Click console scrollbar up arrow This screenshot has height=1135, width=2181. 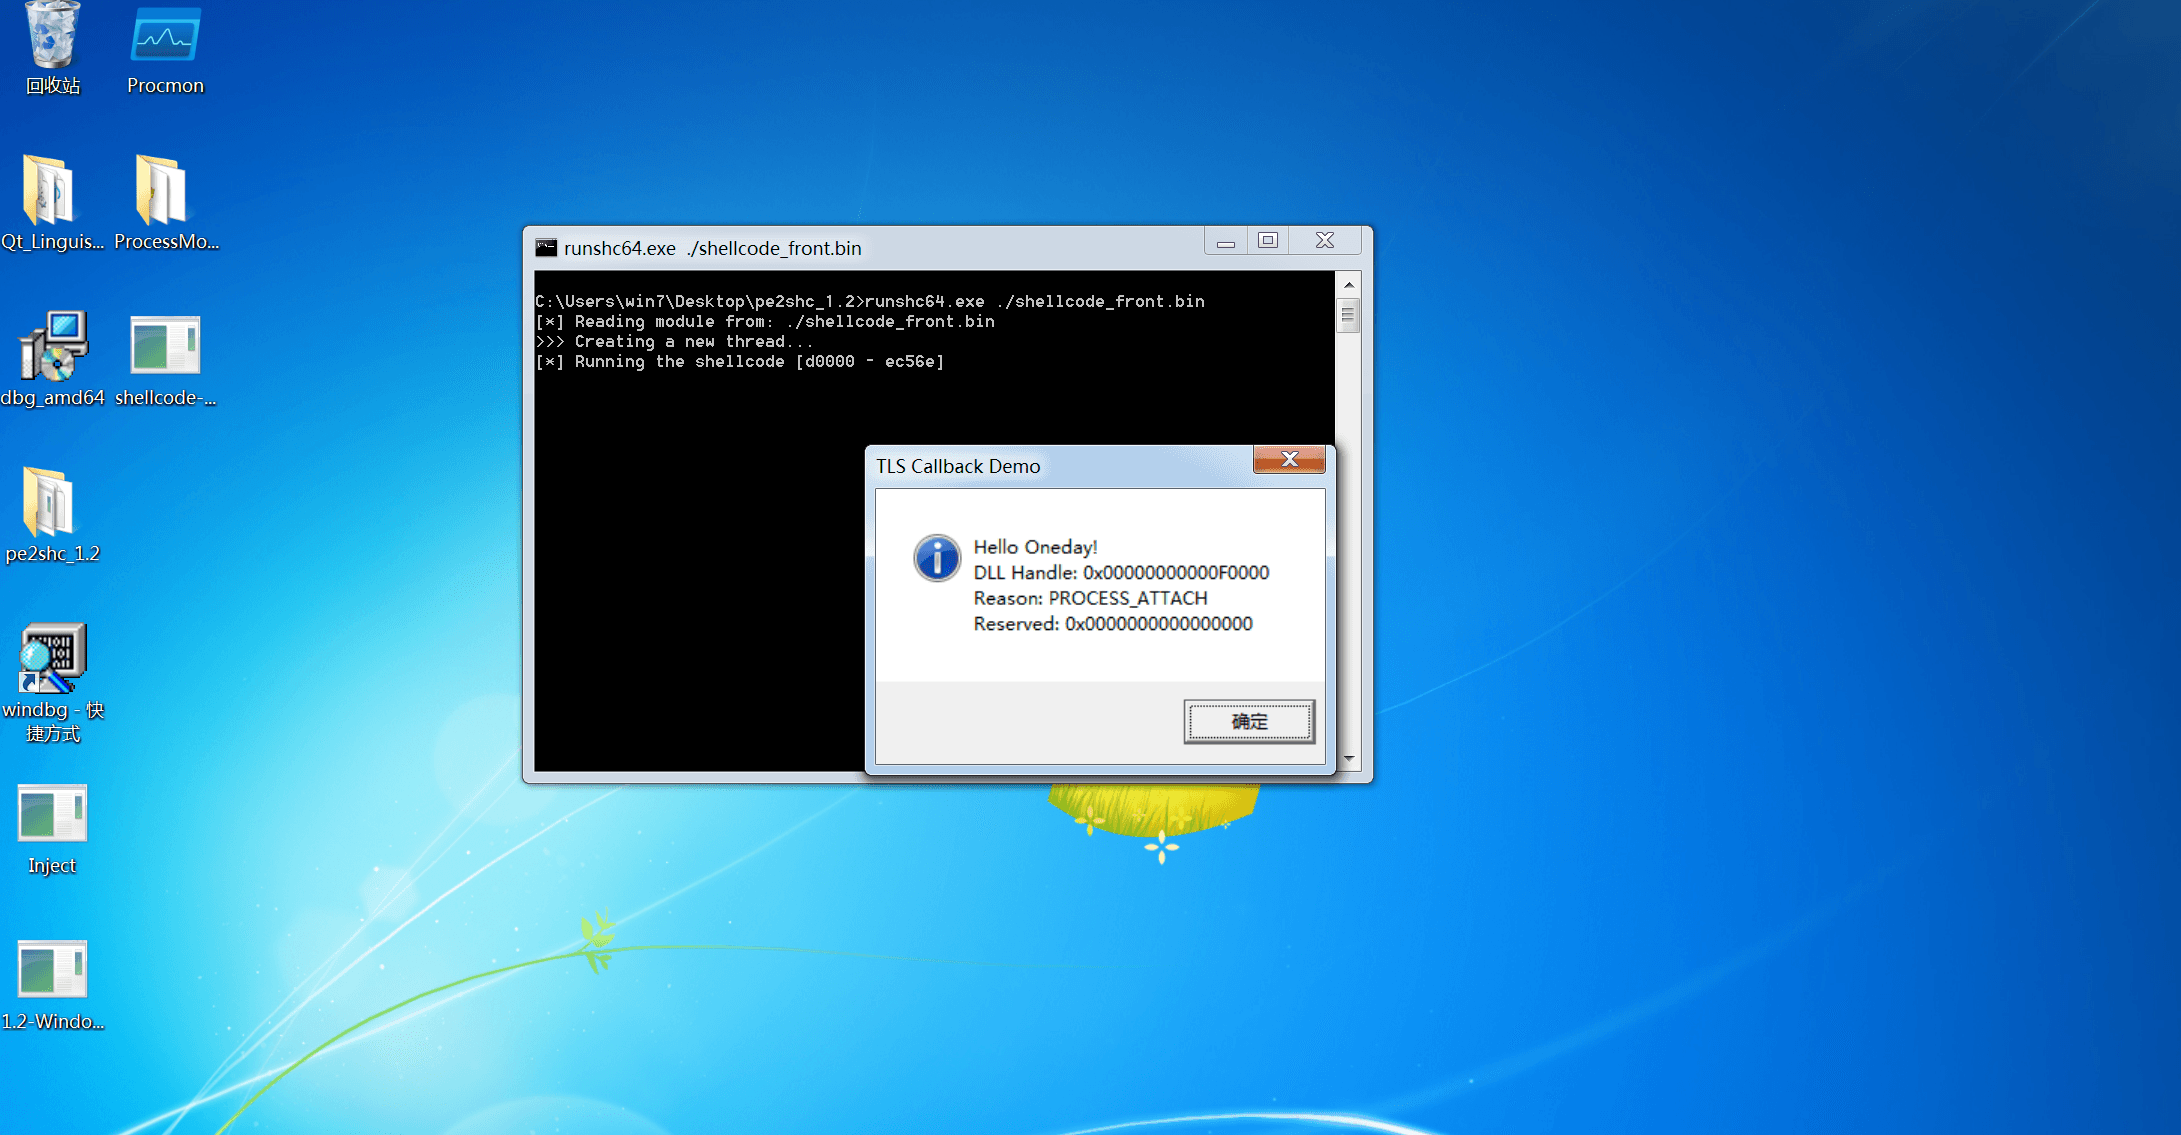(1348, 285)
